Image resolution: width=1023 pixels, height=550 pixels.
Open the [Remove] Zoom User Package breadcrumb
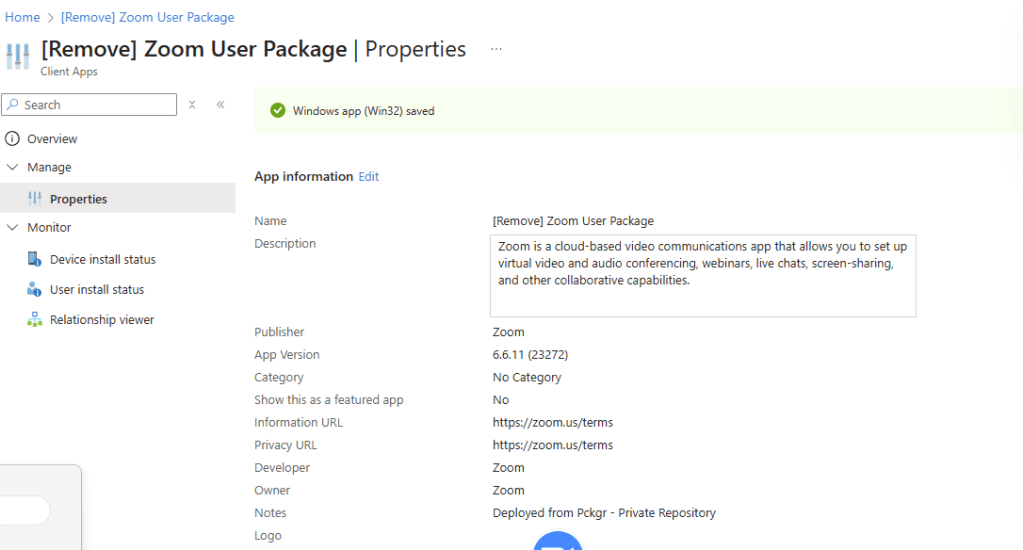[x=147, y=17]
